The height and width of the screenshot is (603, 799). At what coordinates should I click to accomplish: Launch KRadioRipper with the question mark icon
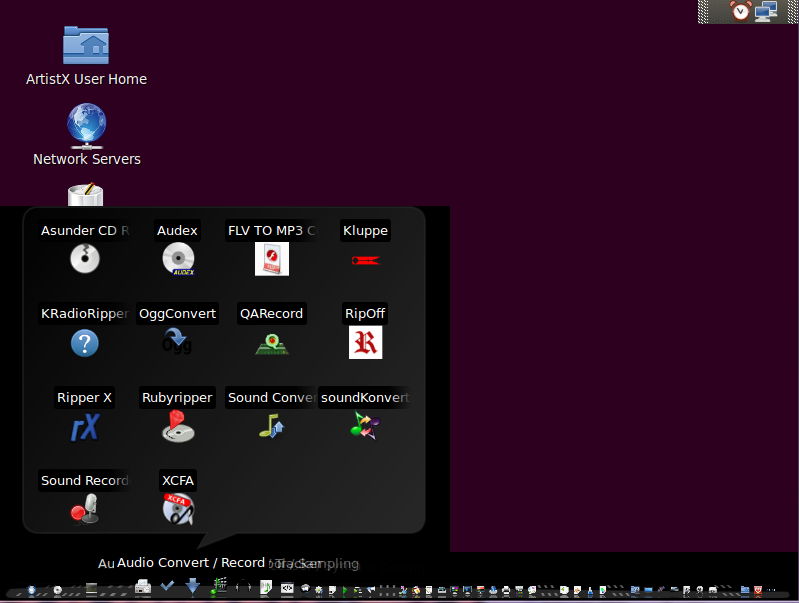85,343
